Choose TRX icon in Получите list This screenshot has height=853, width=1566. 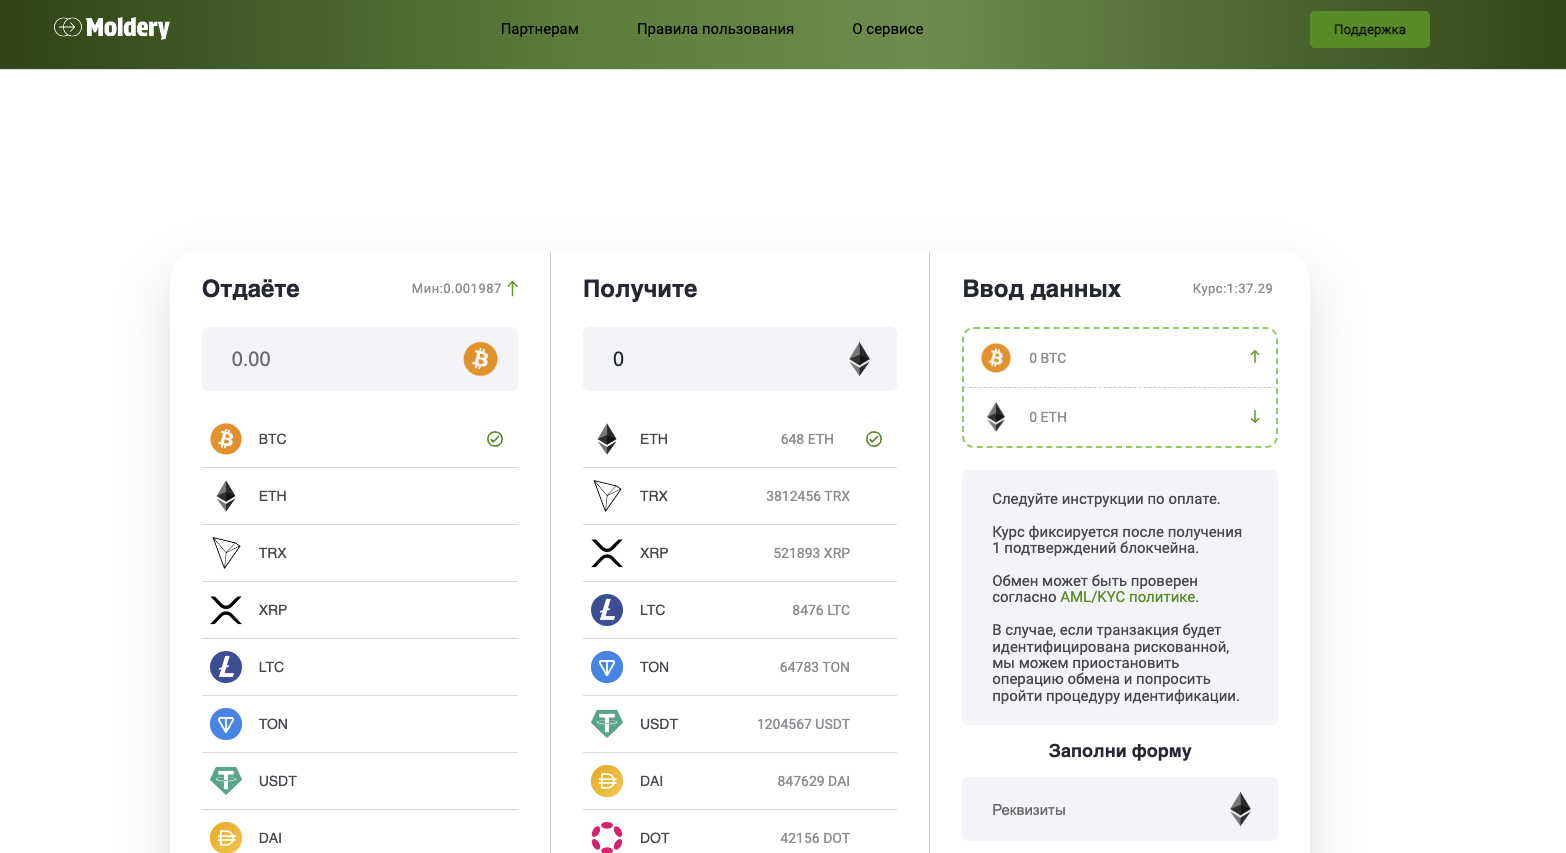point(607,496)
